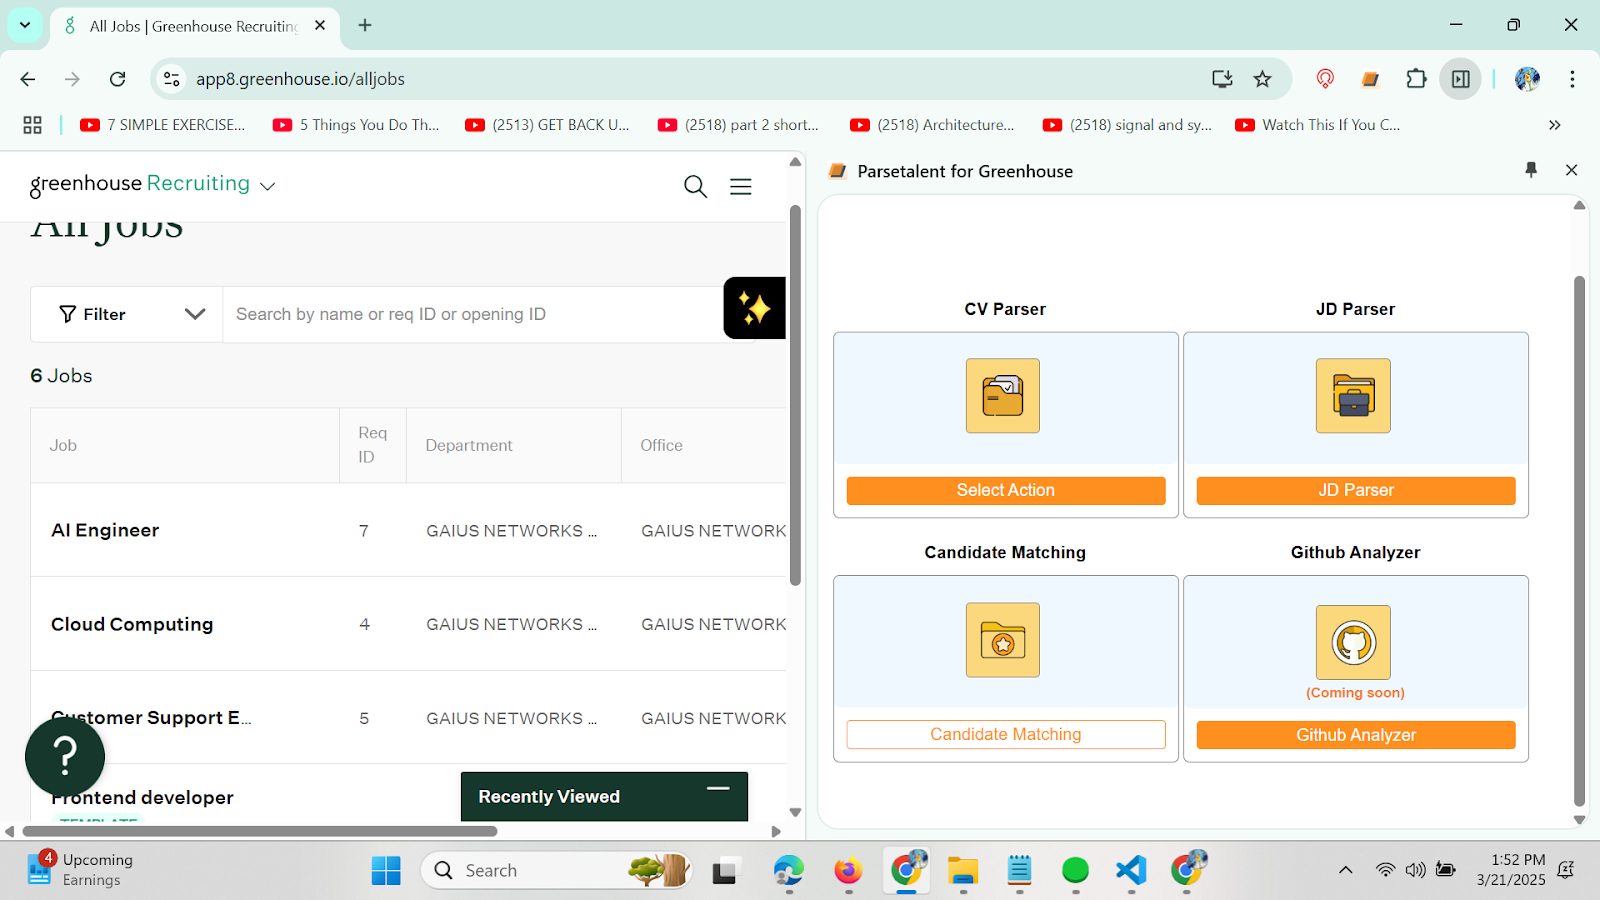
Task: Click the sparkle AI button beside search
Action: coord(754,308)
